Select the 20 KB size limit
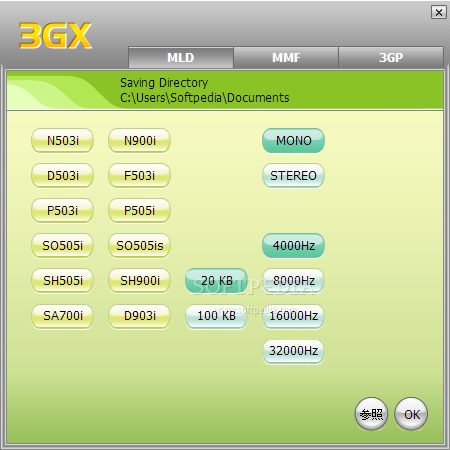 pos(216,280)
